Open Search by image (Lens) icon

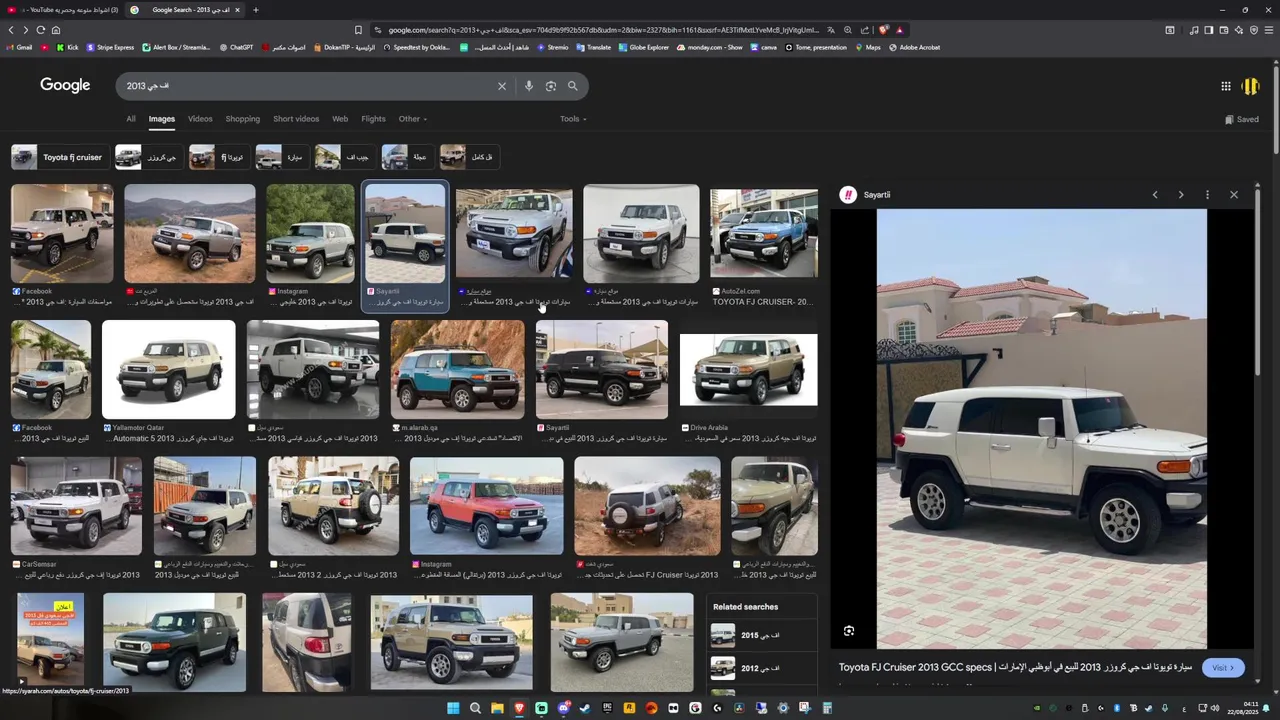tap(551, 86)
